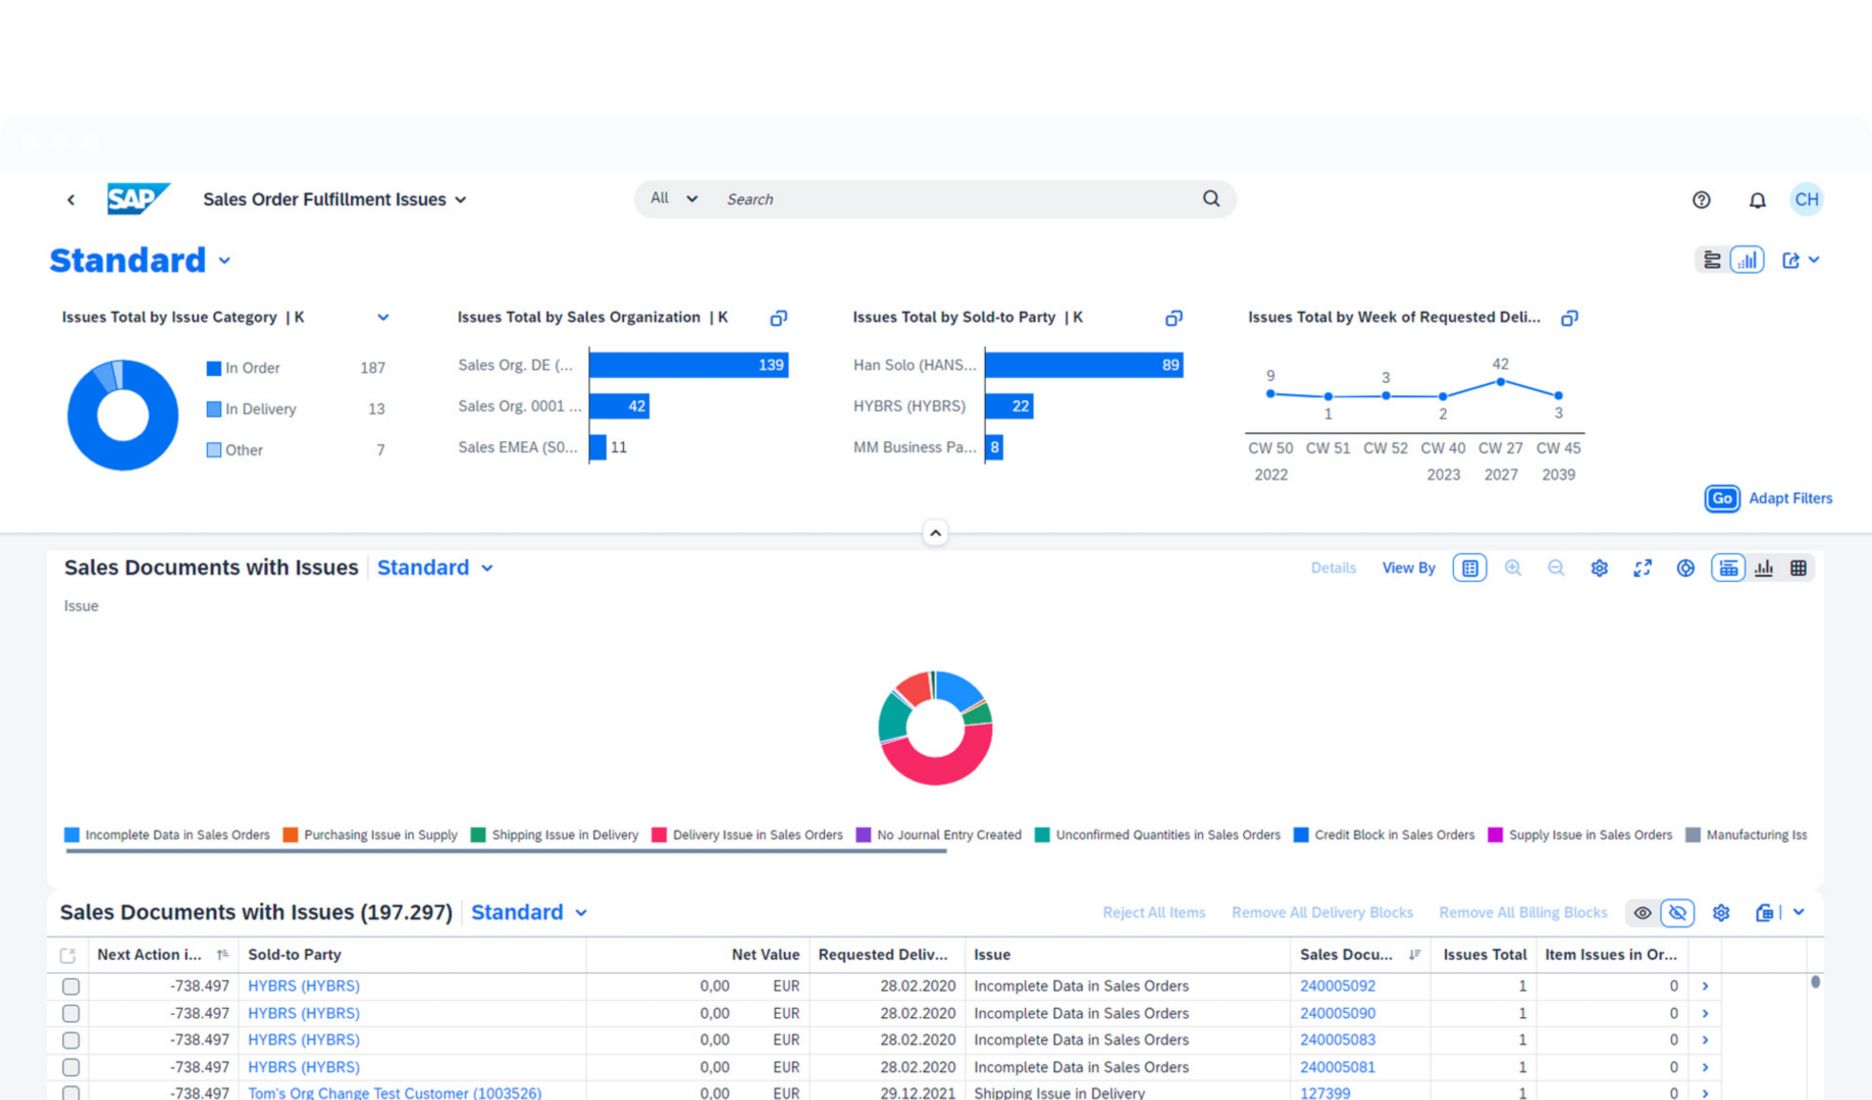Expand the Sales Order Fulfillment Issues app switcher
Screen dimensions: 1872x1100
(460, 199)
